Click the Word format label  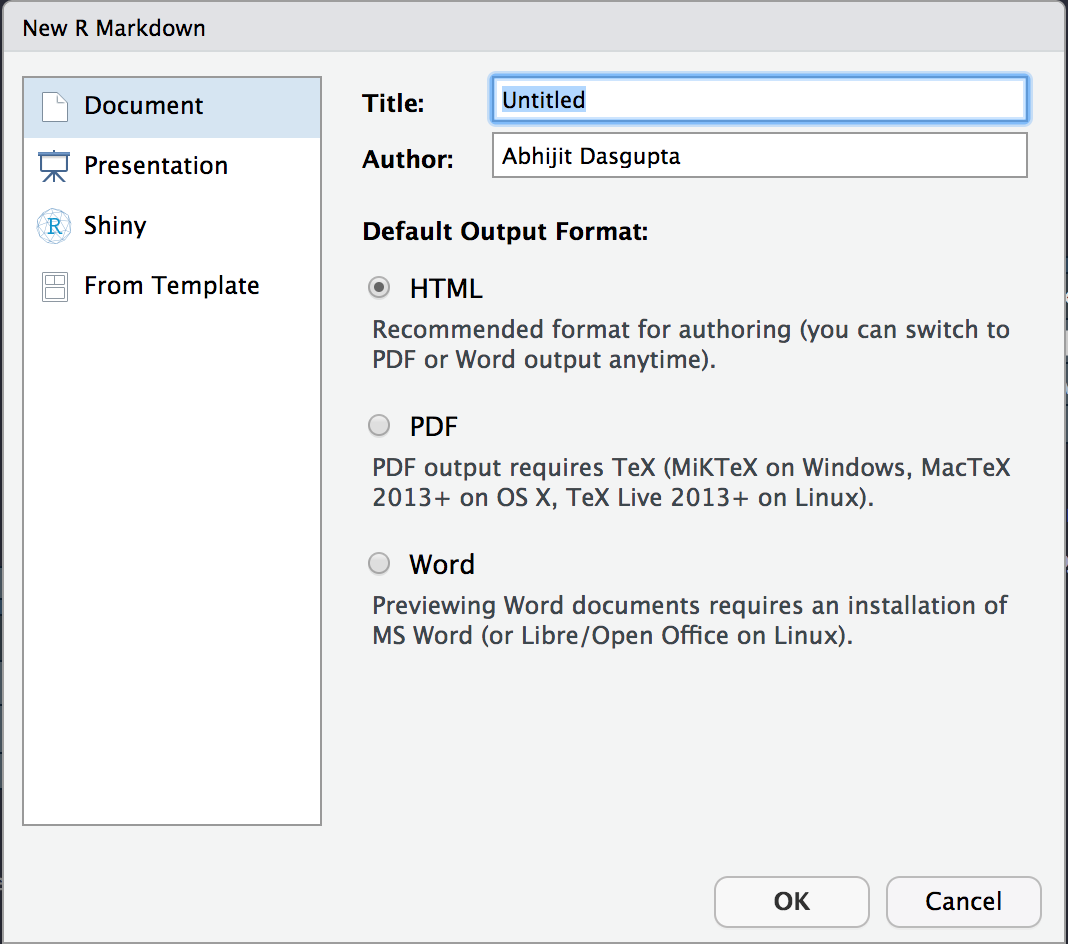pos(442,565)
